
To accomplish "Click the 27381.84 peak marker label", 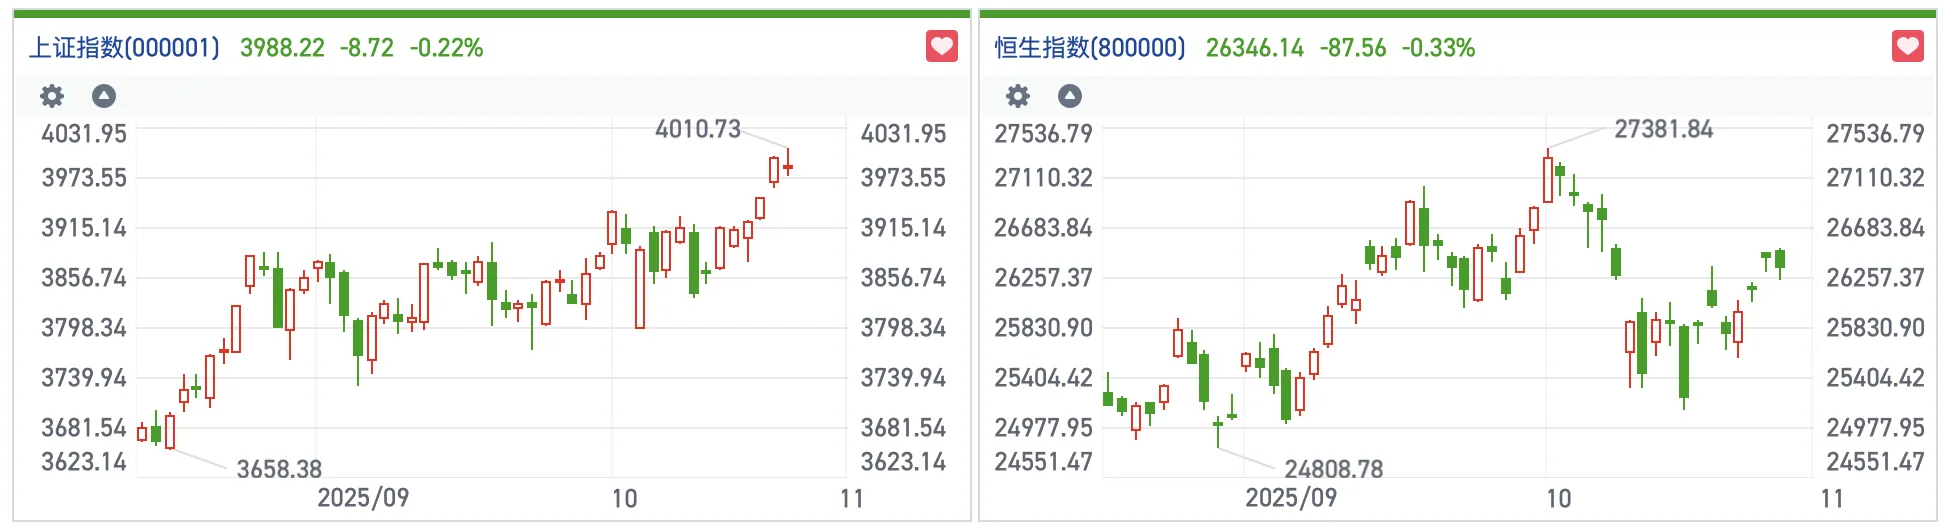I will click(1663, 129).
